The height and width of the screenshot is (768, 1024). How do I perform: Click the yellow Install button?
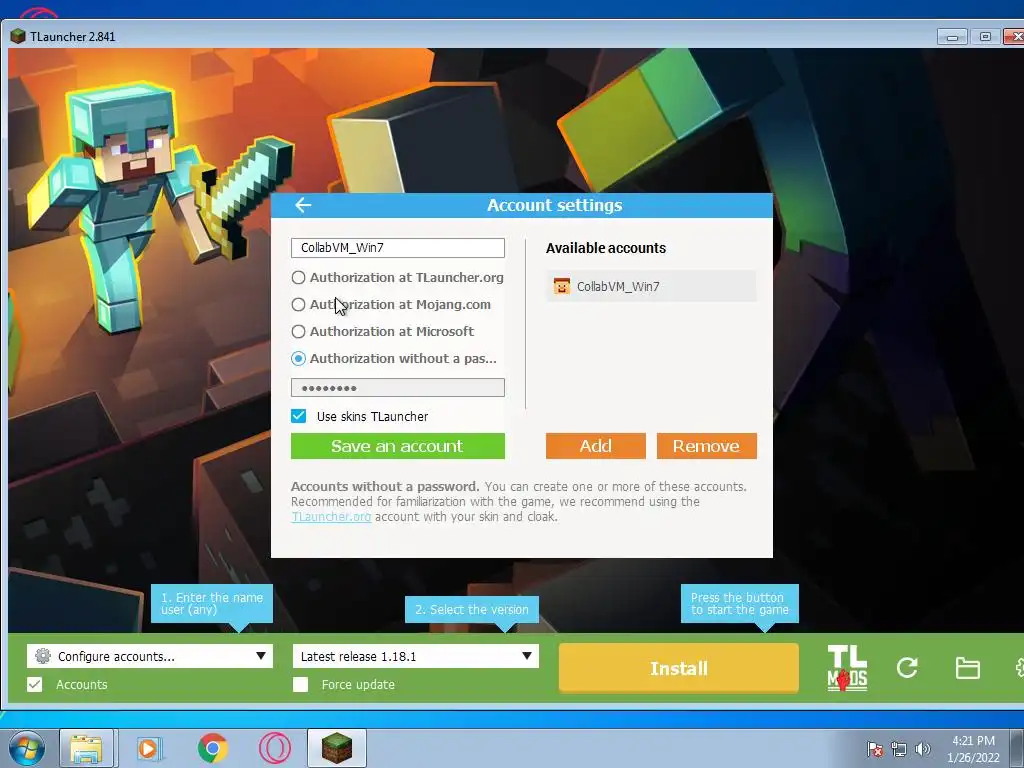(679, 668)
